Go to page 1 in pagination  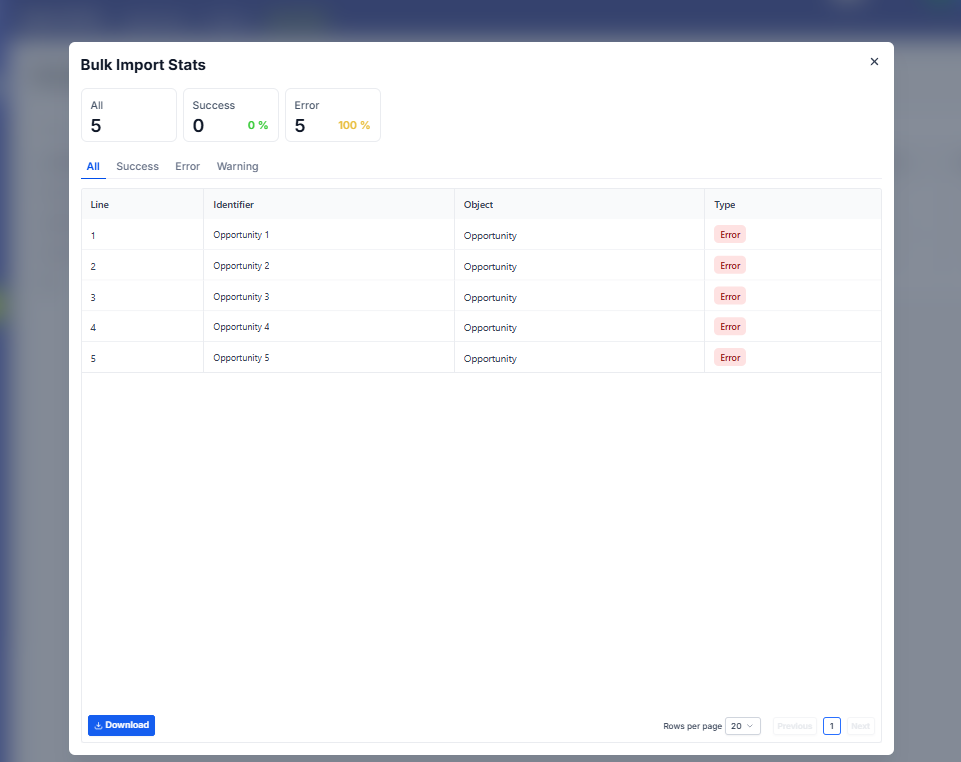pyautogui.click(x=831, y=726)
